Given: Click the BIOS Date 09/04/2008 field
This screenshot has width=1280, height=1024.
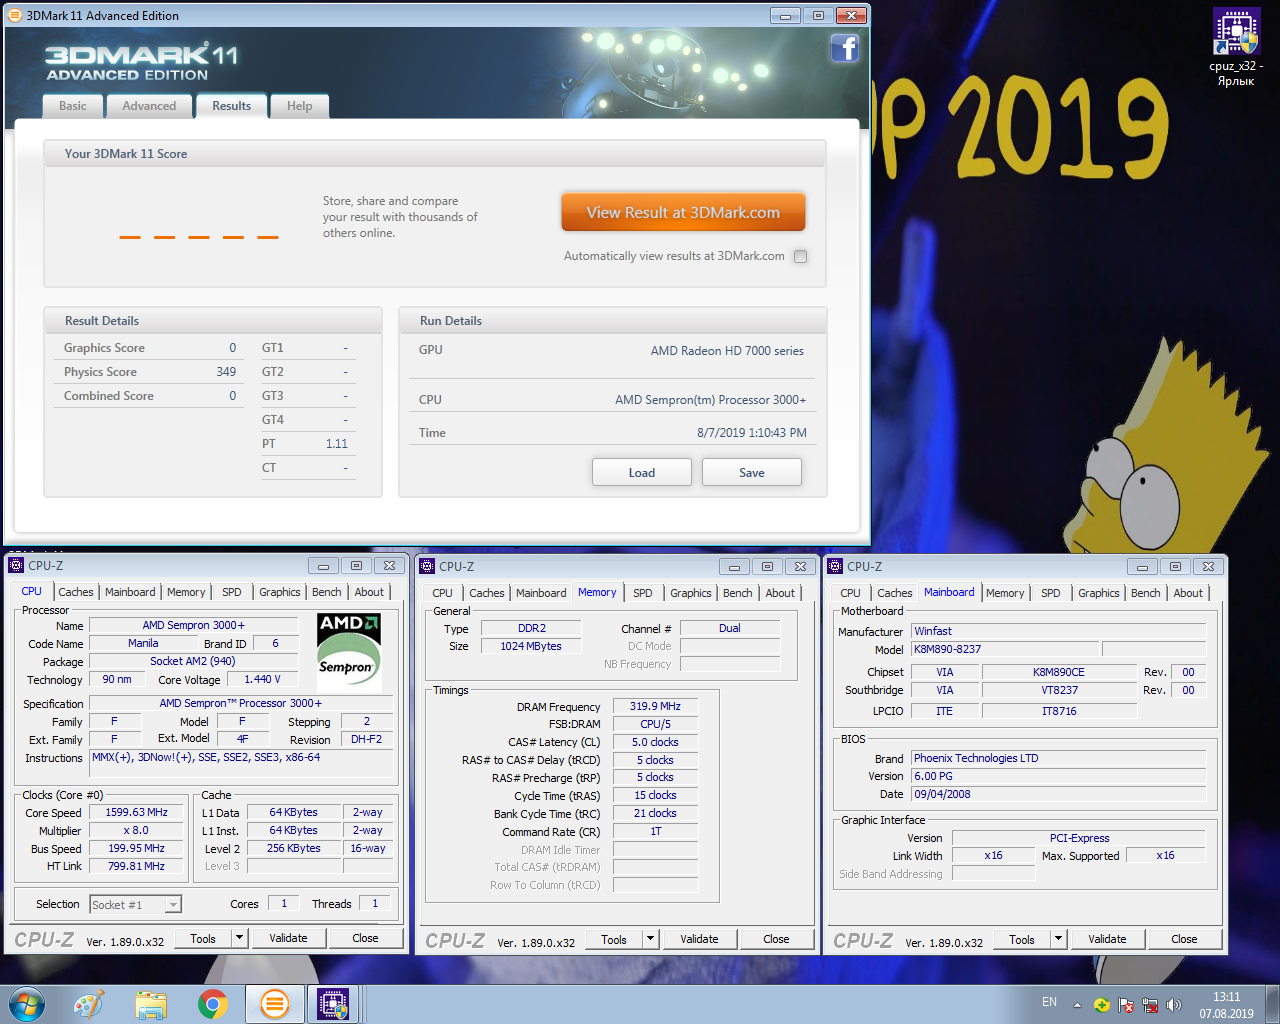Looking at the screenshot, I should tap(1058, 794).
